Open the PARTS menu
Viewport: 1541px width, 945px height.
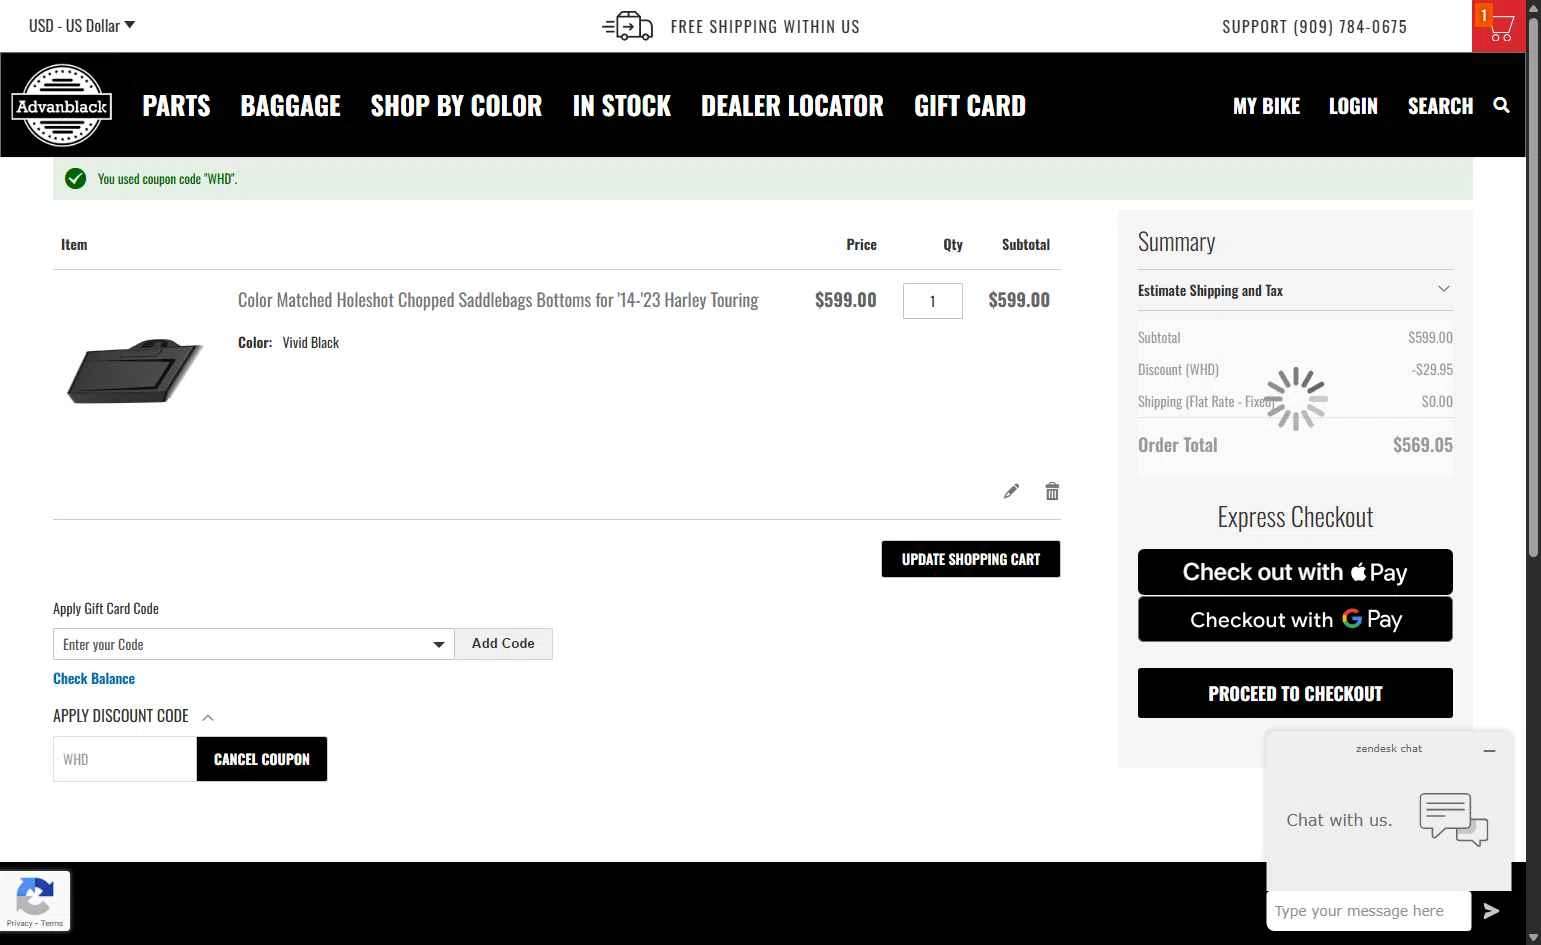click(x=176, y=106)
